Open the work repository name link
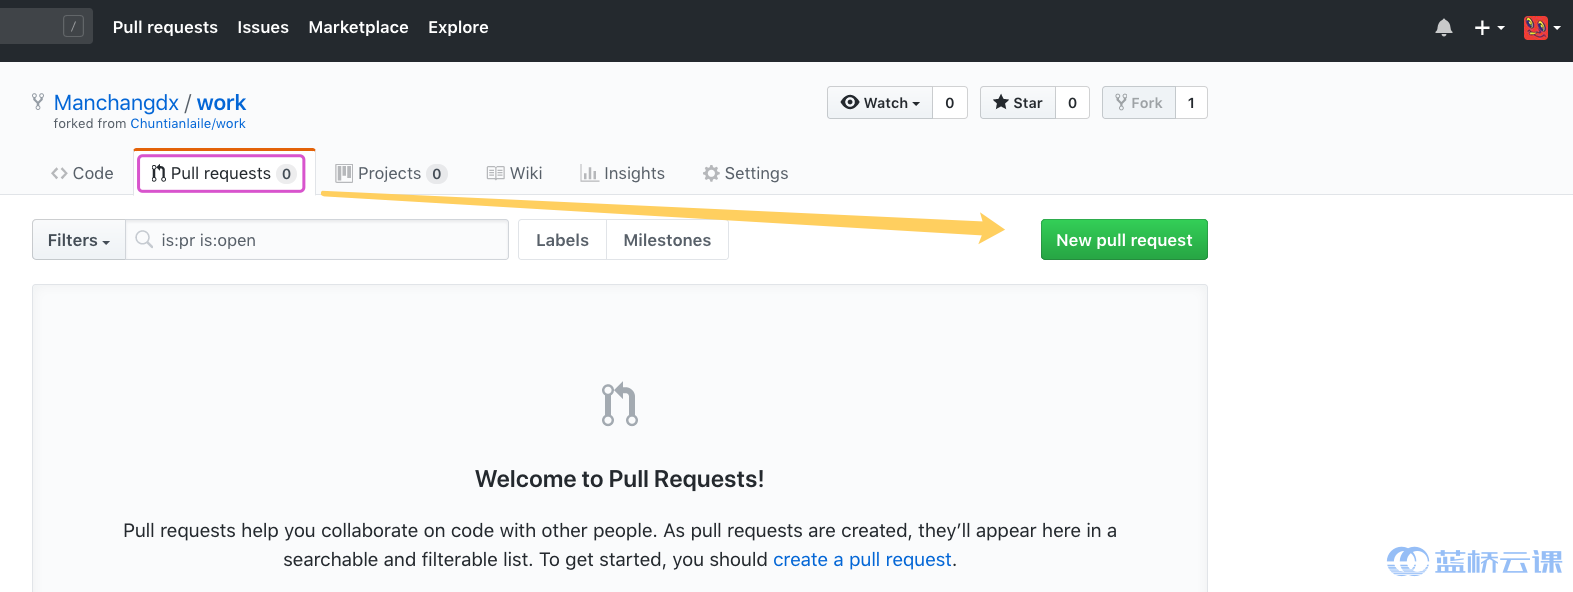This screenshot has height=592, width=1573. pyautogui.click(x=221, y=103)
